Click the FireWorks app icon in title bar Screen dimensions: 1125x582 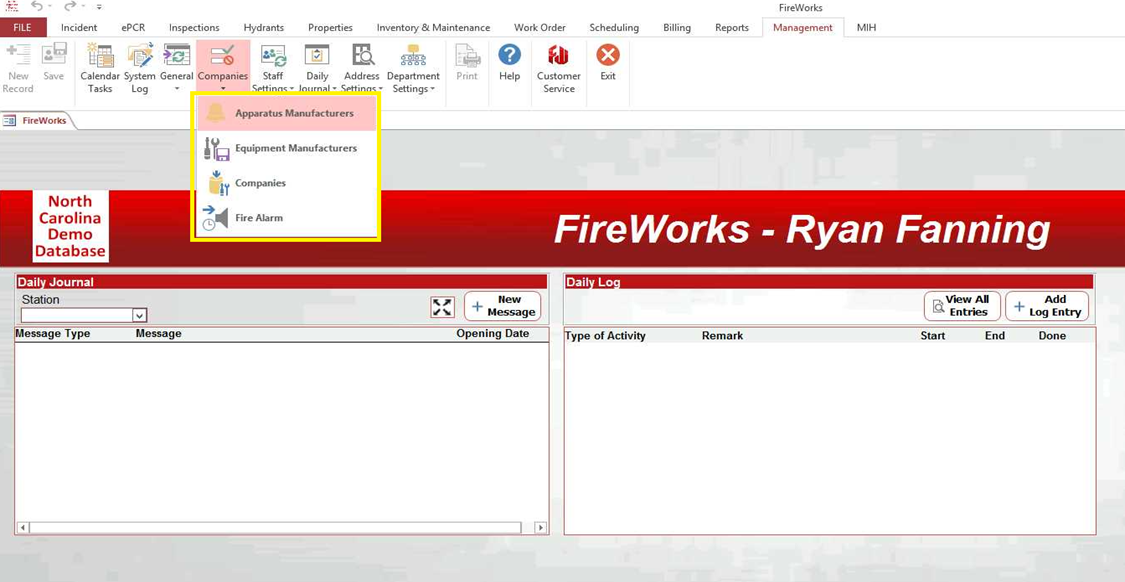point(11,6)
